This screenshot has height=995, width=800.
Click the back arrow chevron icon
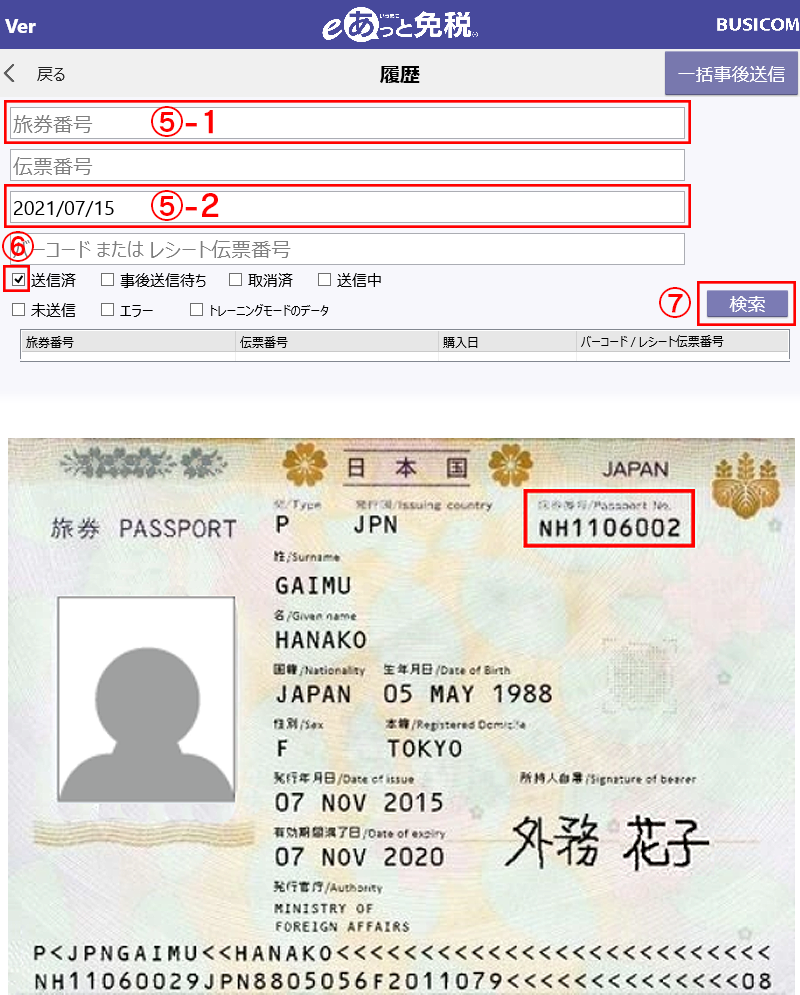click(10, 74)
